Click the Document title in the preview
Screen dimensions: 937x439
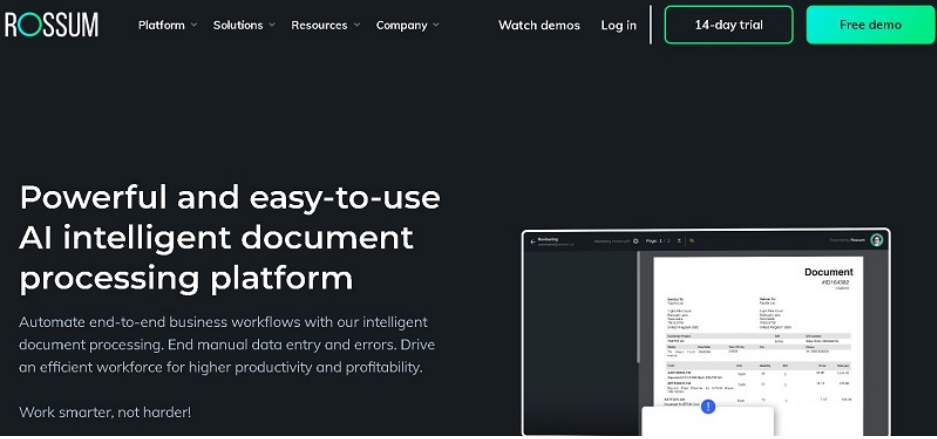pyautogui.click(x=828, y=272)
